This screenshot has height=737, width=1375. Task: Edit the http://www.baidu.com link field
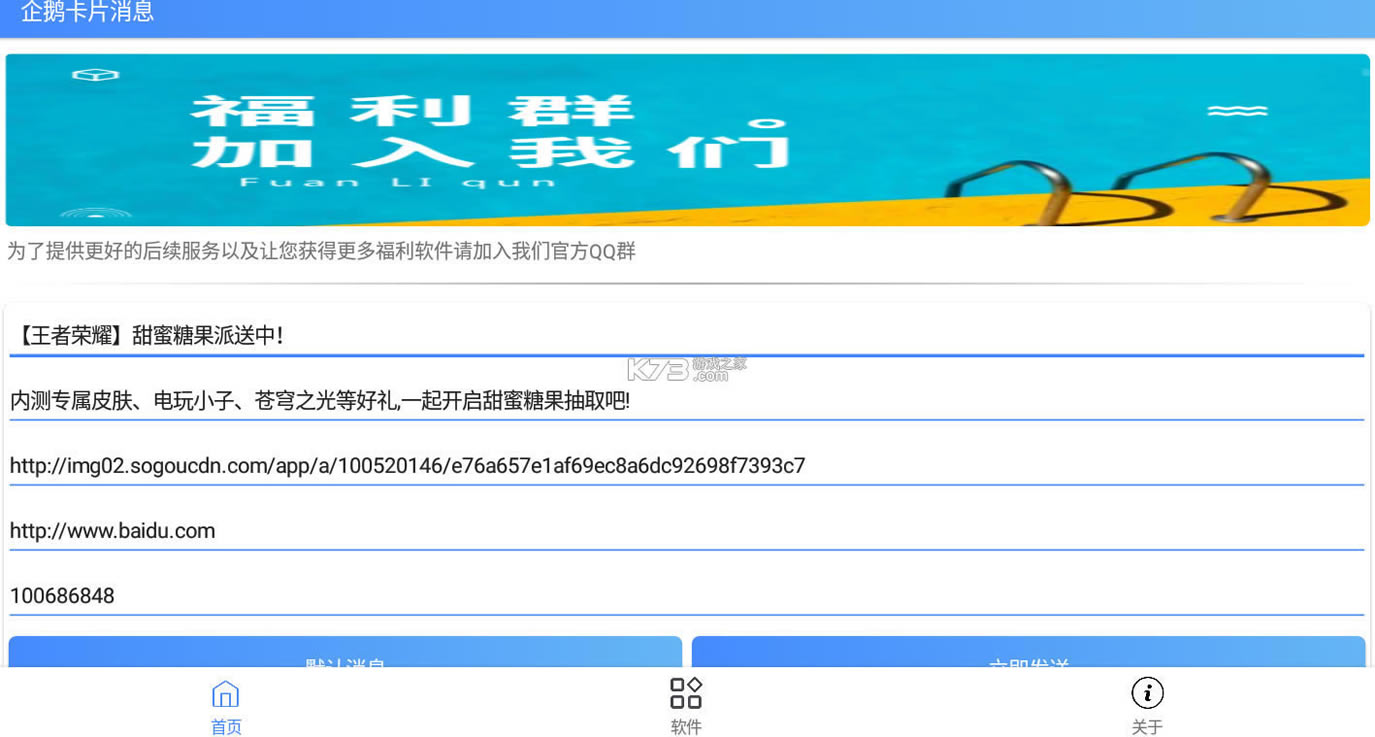tap(687, 531)
